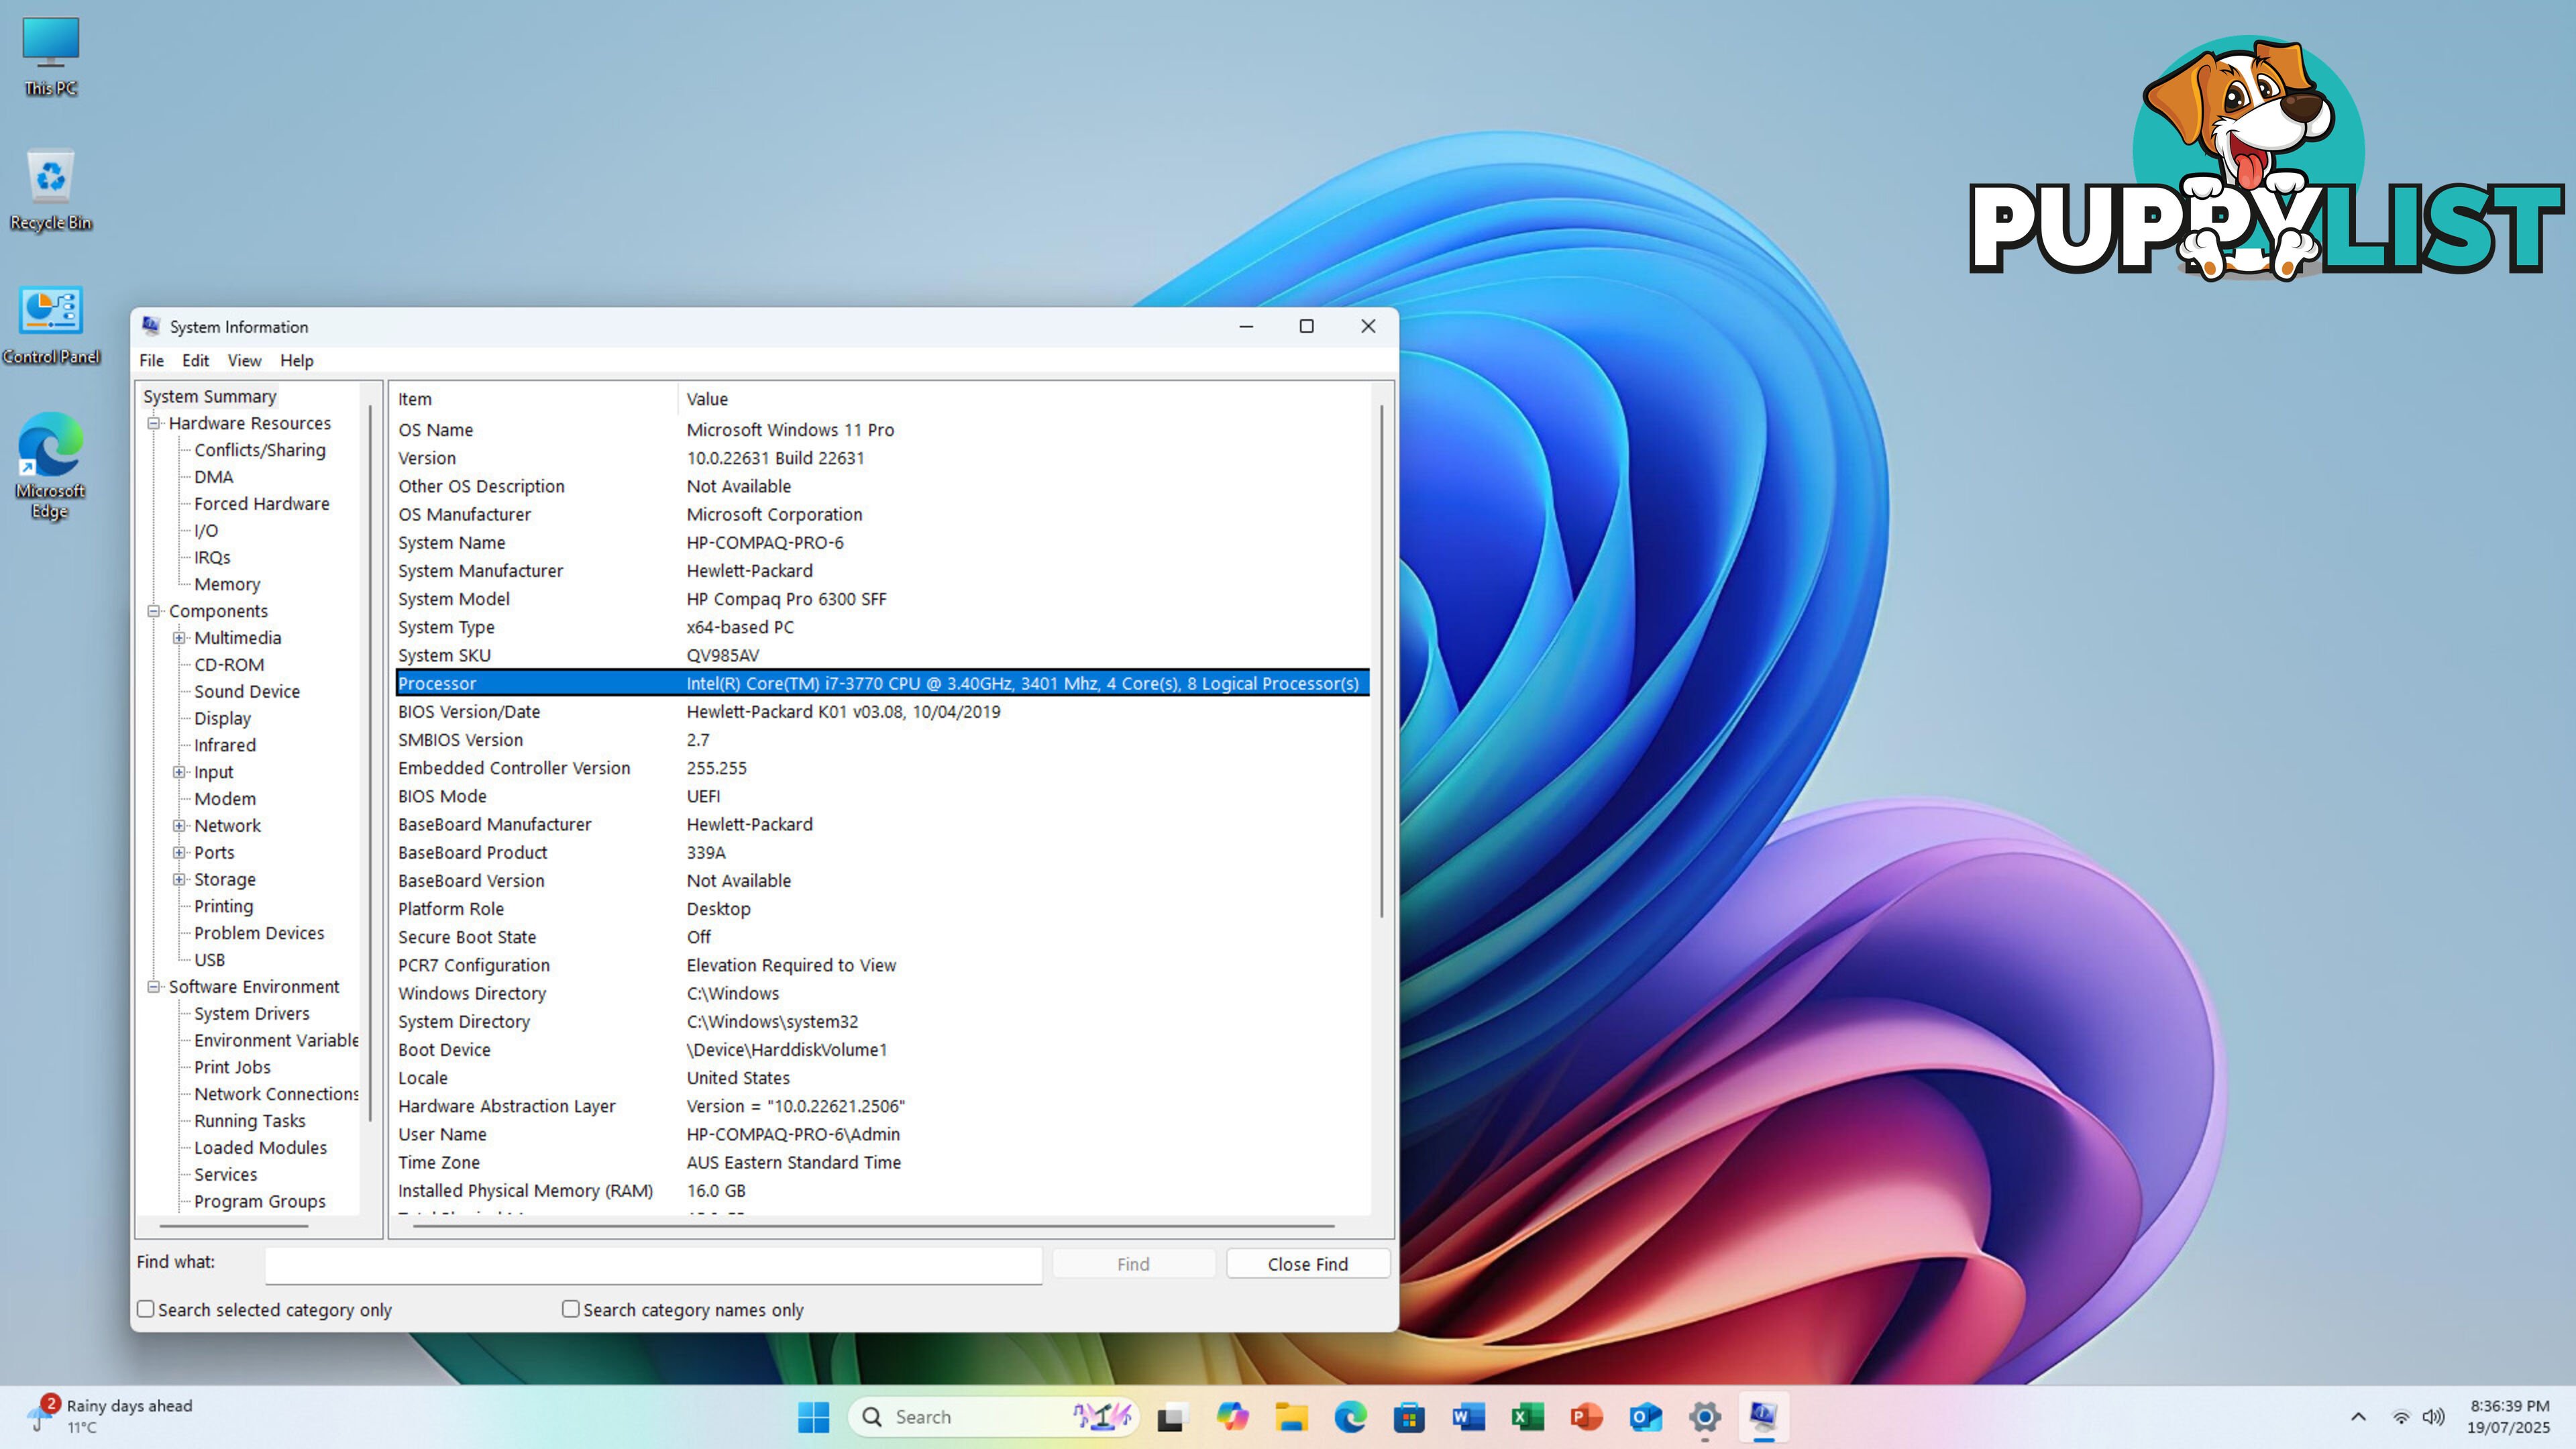Open the volume tray icon
This screenshot has height=1449, width=2576.
tap(2433, 1416)
